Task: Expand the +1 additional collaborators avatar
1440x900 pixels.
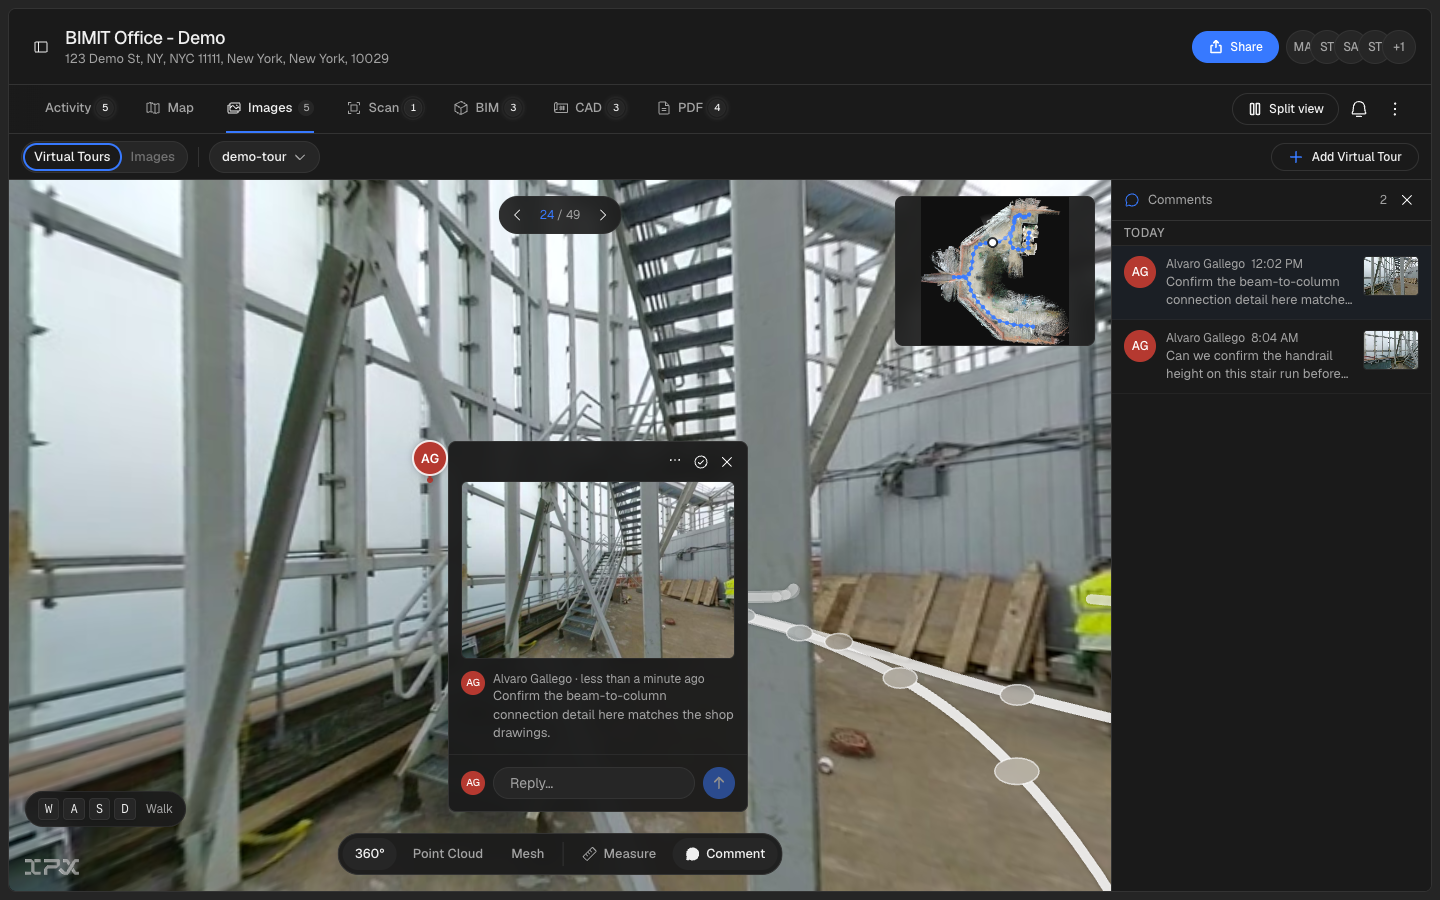Action: [x=1399, y=47]
